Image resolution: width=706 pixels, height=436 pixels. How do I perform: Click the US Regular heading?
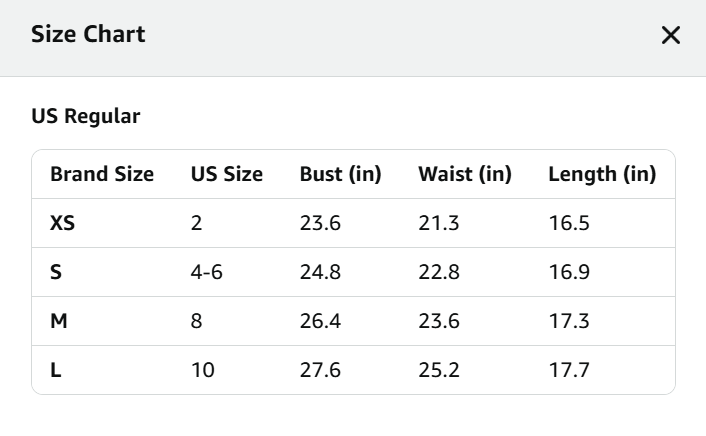pos(86,116)
